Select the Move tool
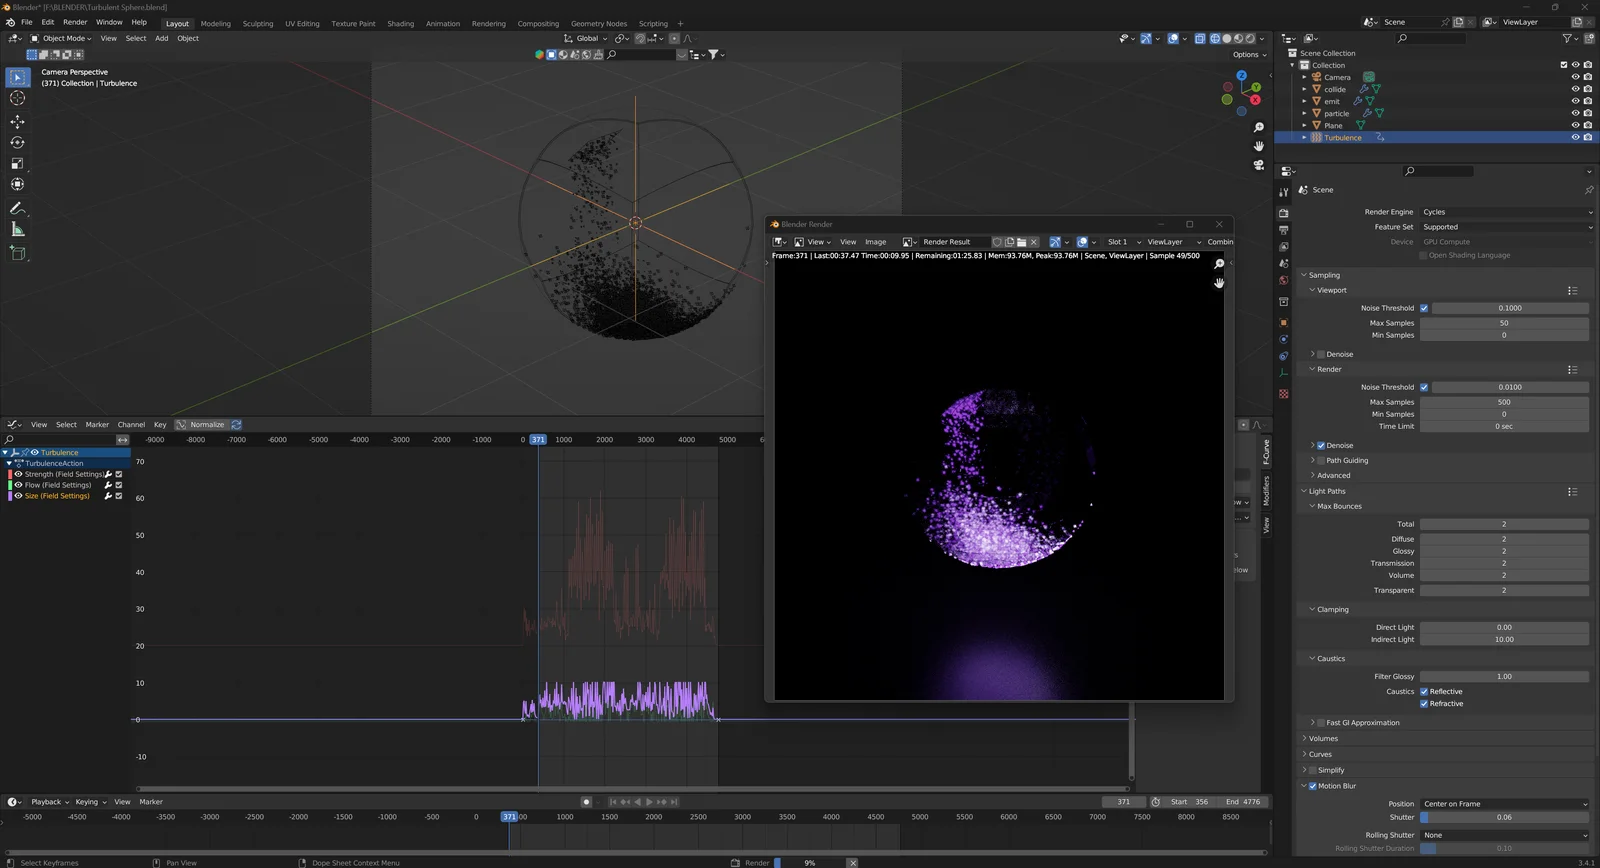 (x=17, y=121)
